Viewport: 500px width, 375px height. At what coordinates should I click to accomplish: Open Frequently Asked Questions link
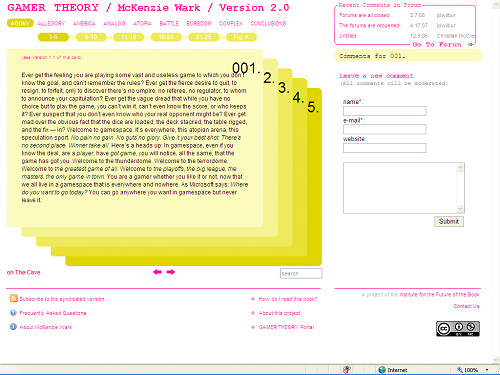[x=53, y=313]
